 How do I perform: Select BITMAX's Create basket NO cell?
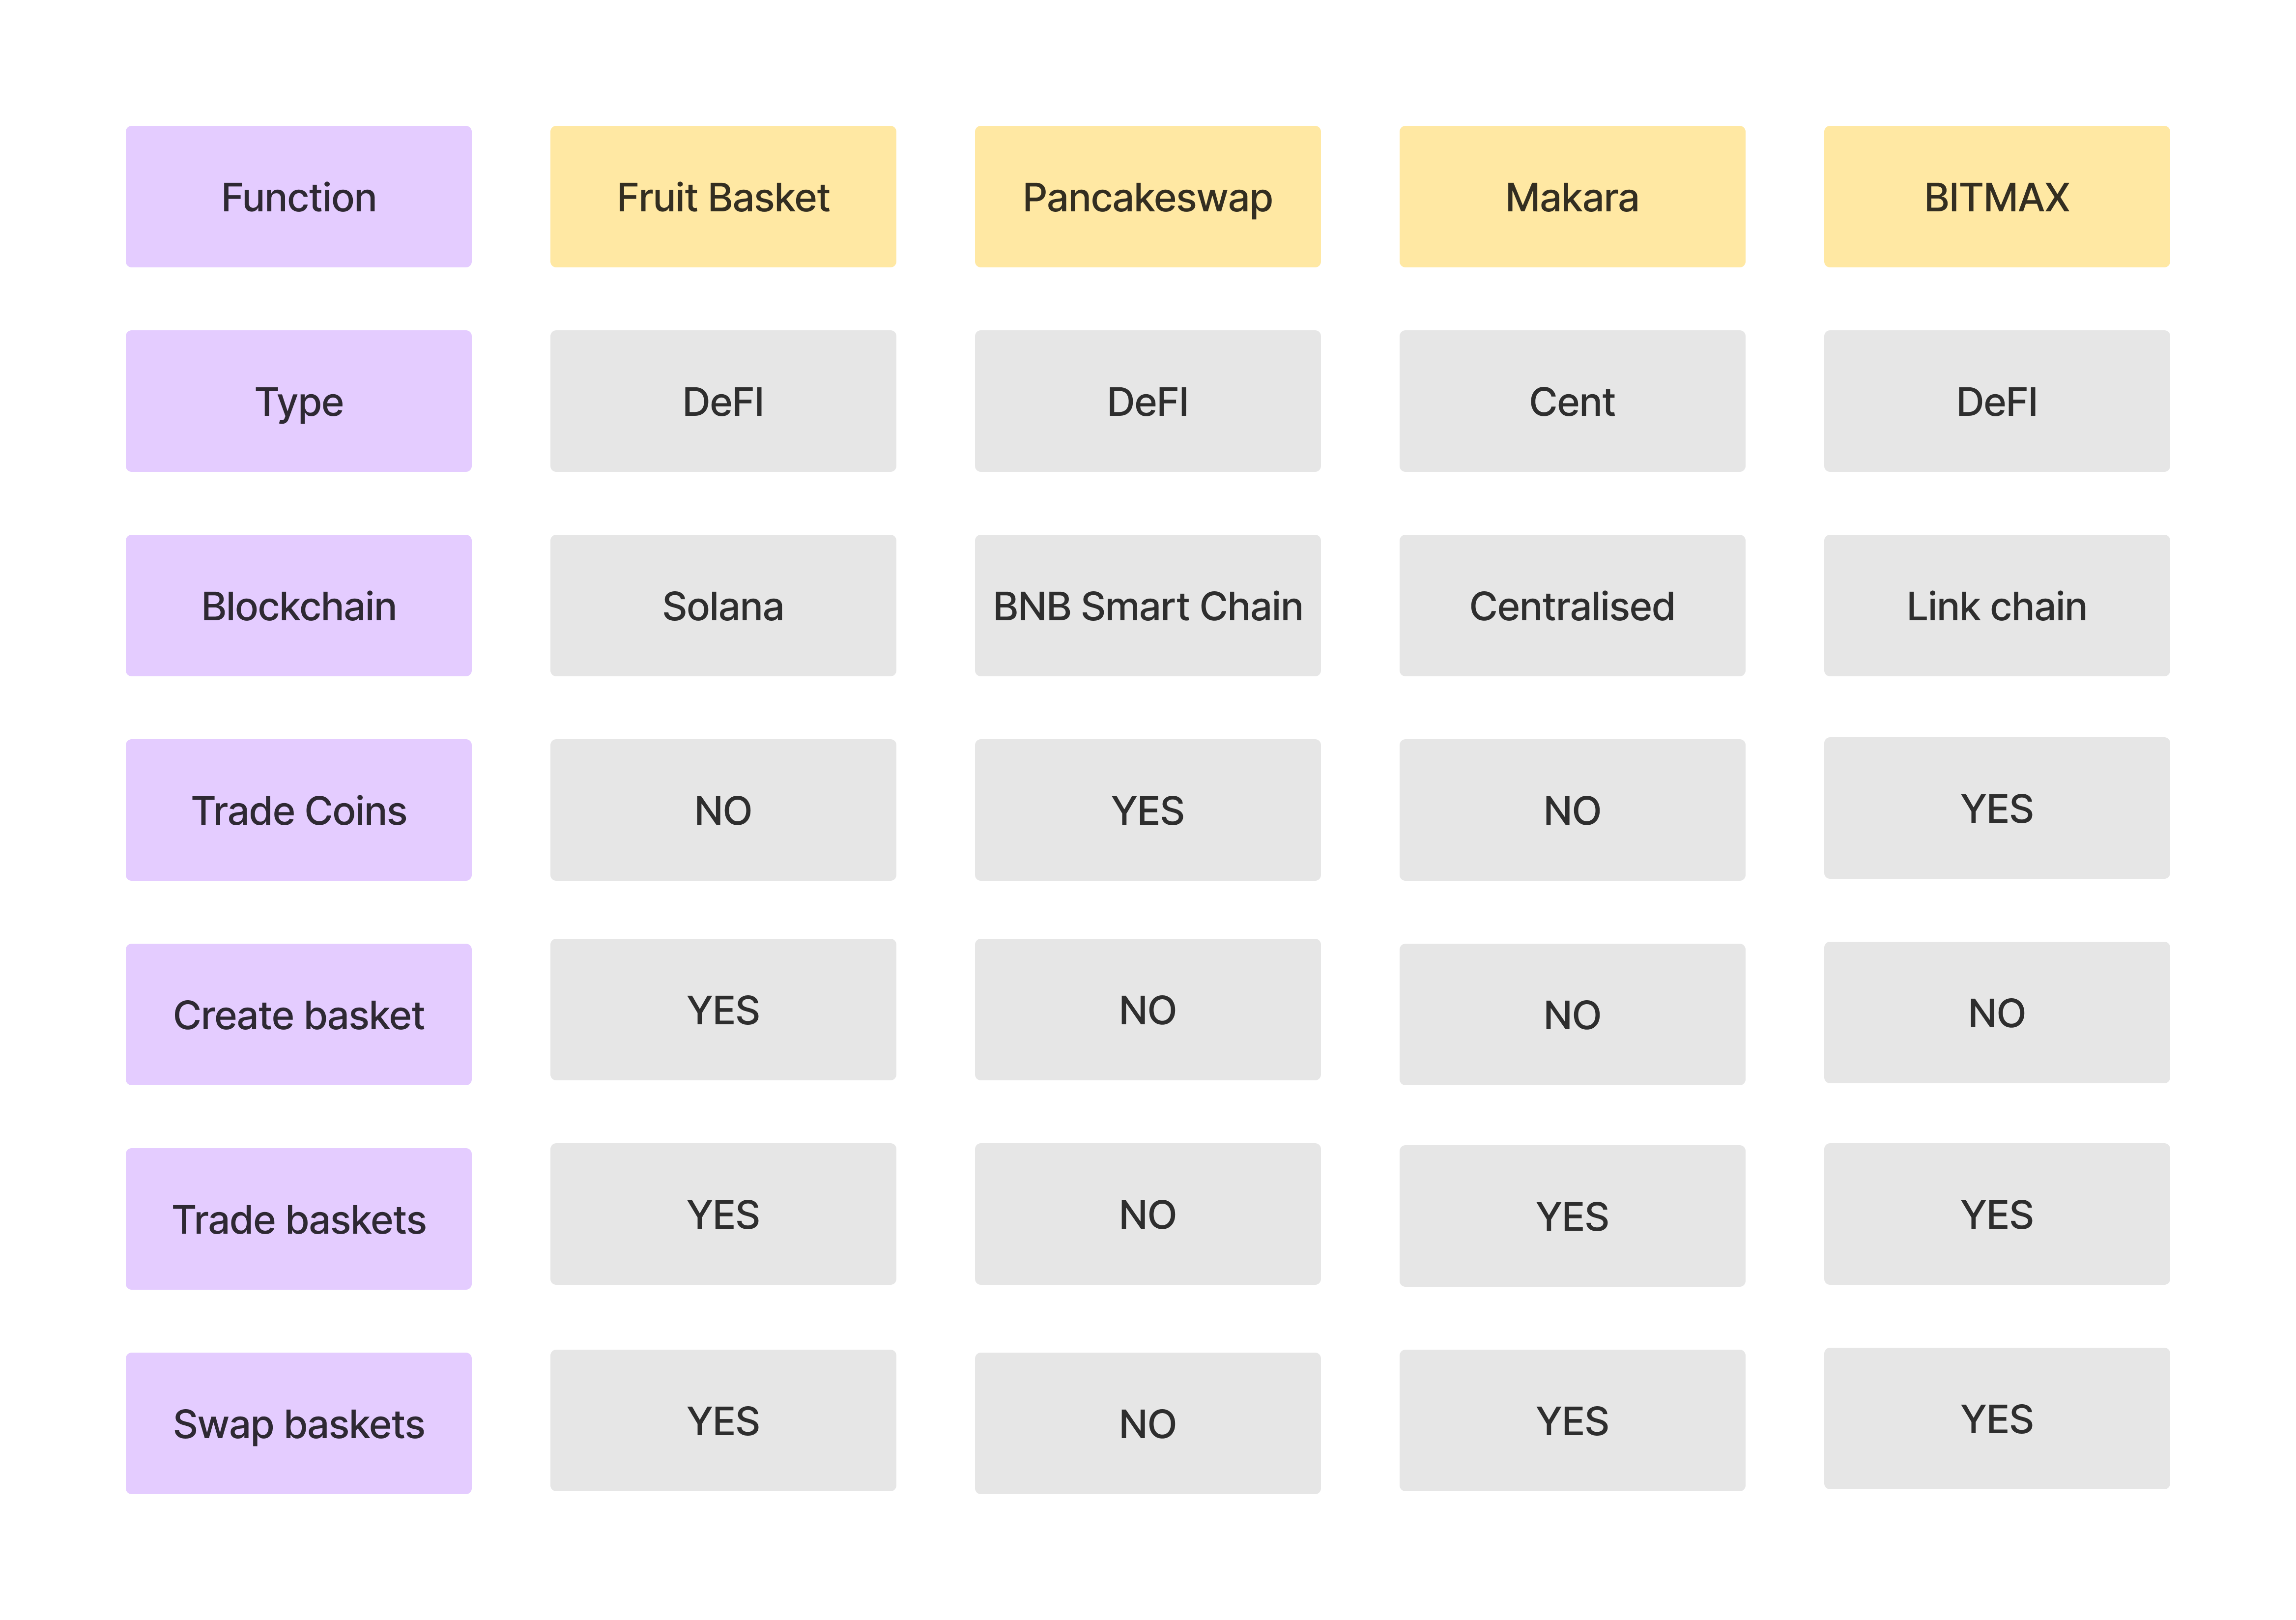click(x=1996, y=1012)
